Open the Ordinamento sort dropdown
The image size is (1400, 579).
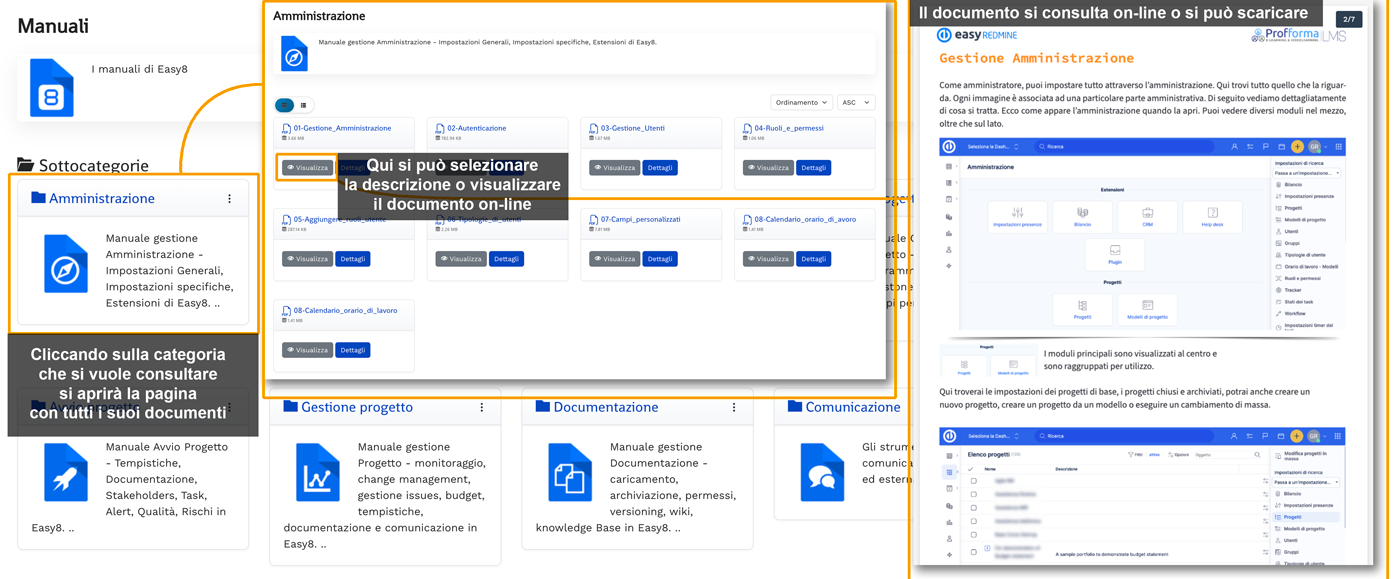pyautogui.click(x=802, y=102)
